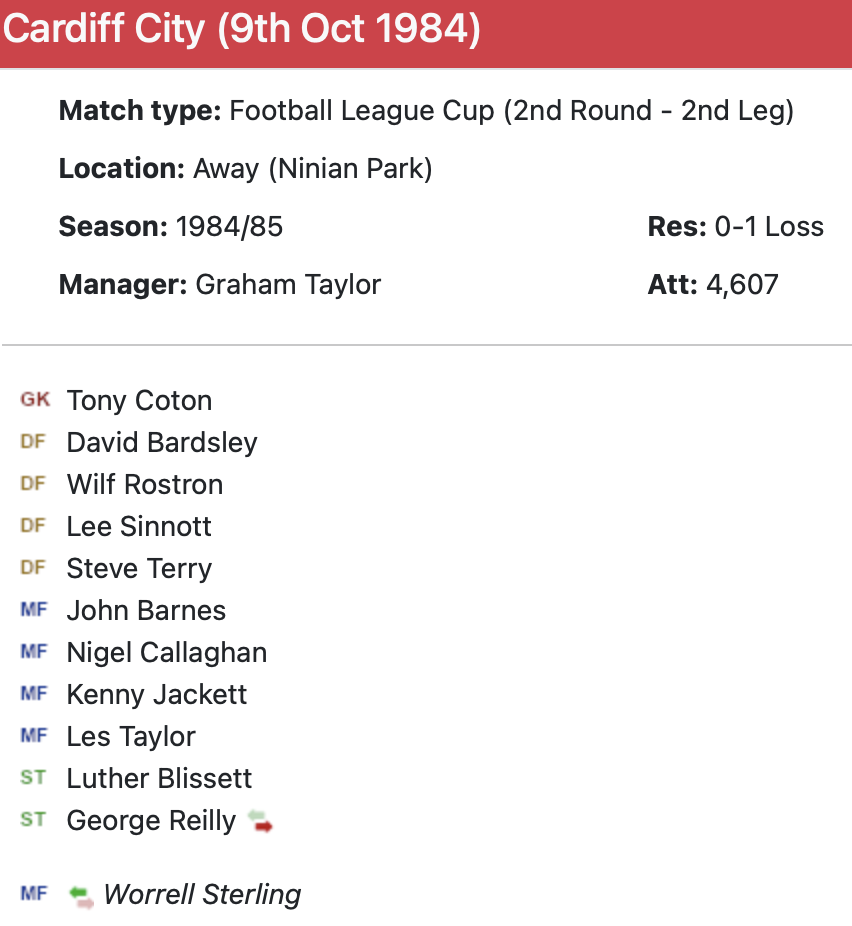This screenshot has height=926, width=852.
Task: Open Nigel Callaghan's player profile
Action: [166, 653]
